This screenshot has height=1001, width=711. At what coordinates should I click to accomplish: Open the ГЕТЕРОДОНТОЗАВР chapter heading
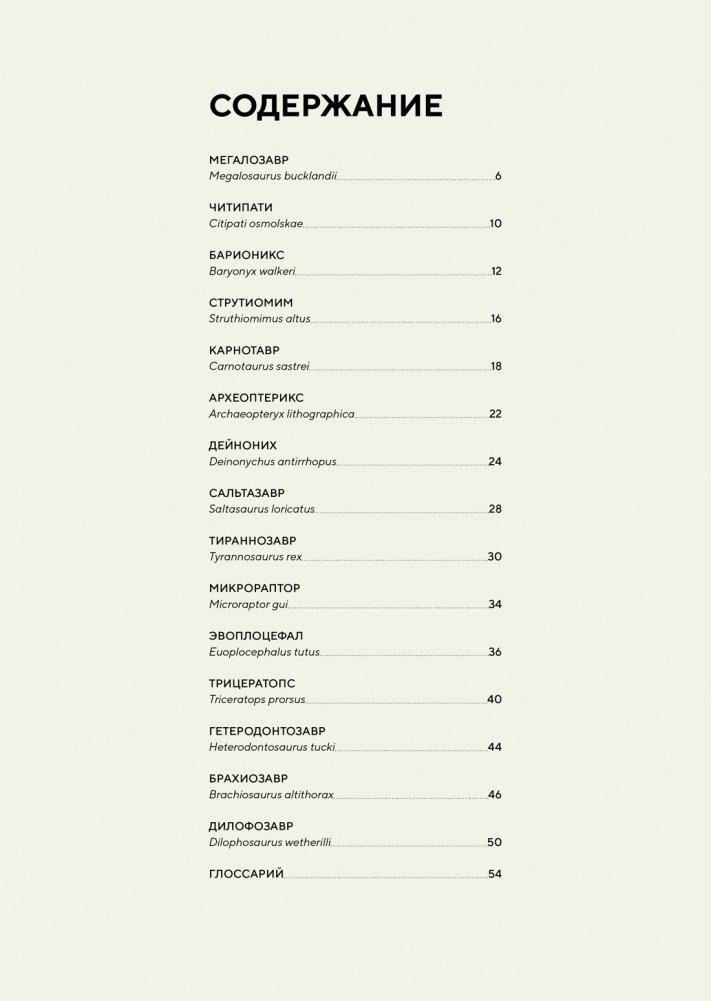click(267, 731)
